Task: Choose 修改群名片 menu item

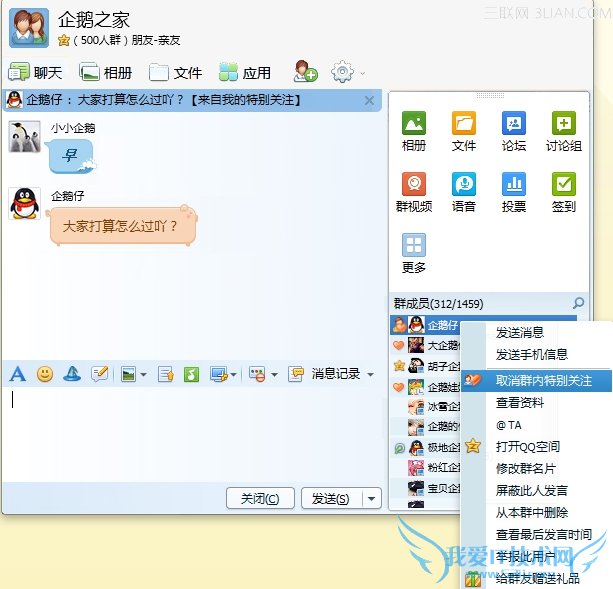Action: tap(537, 468)
